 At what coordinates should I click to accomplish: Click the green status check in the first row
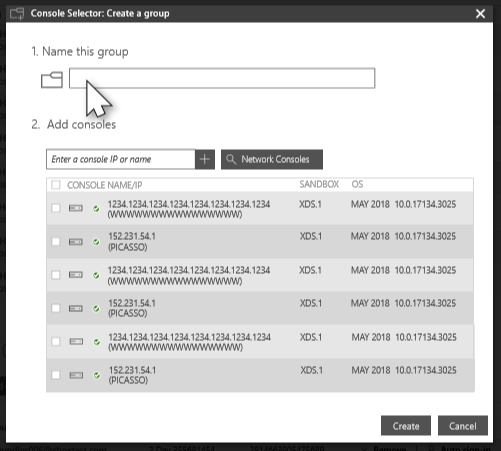tap(96, 209)
